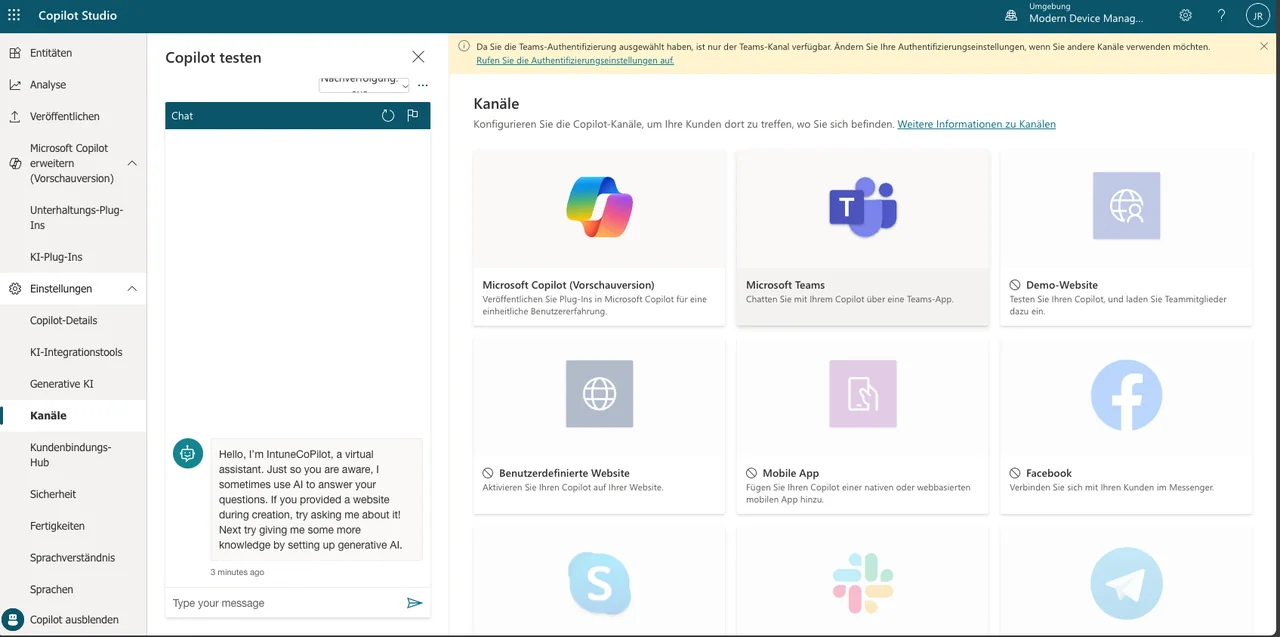Open Kundenbindungs-Hub

coord(73,455)
